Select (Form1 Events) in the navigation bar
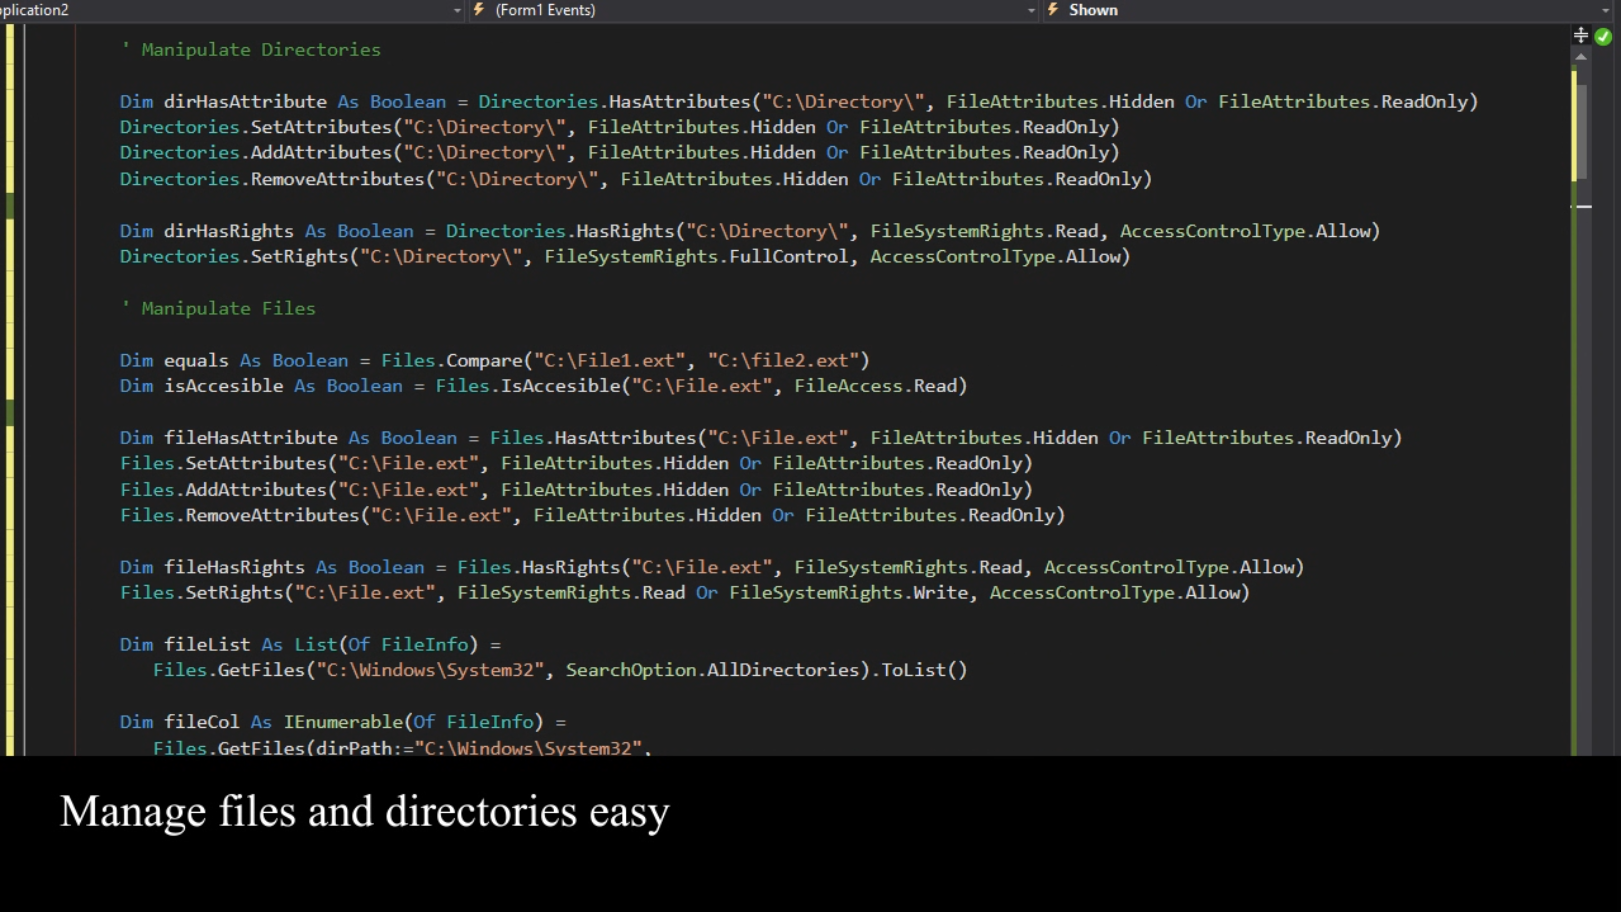 pyautogui.click(x=545, y=10)
